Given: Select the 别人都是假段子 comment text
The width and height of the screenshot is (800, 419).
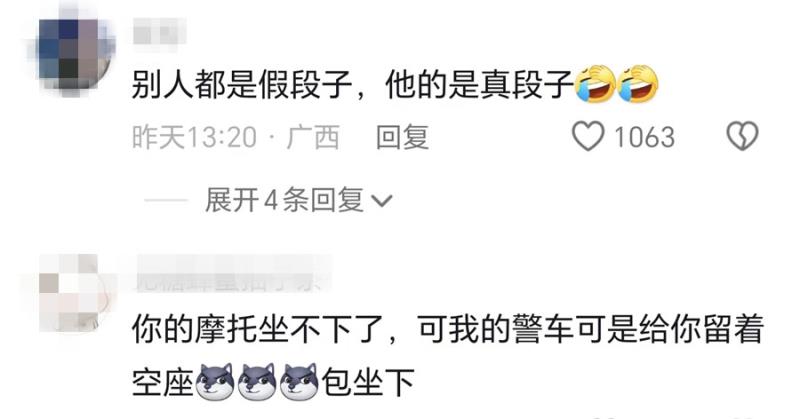Looking at the screenshot, I should click(x=242, y=84).
